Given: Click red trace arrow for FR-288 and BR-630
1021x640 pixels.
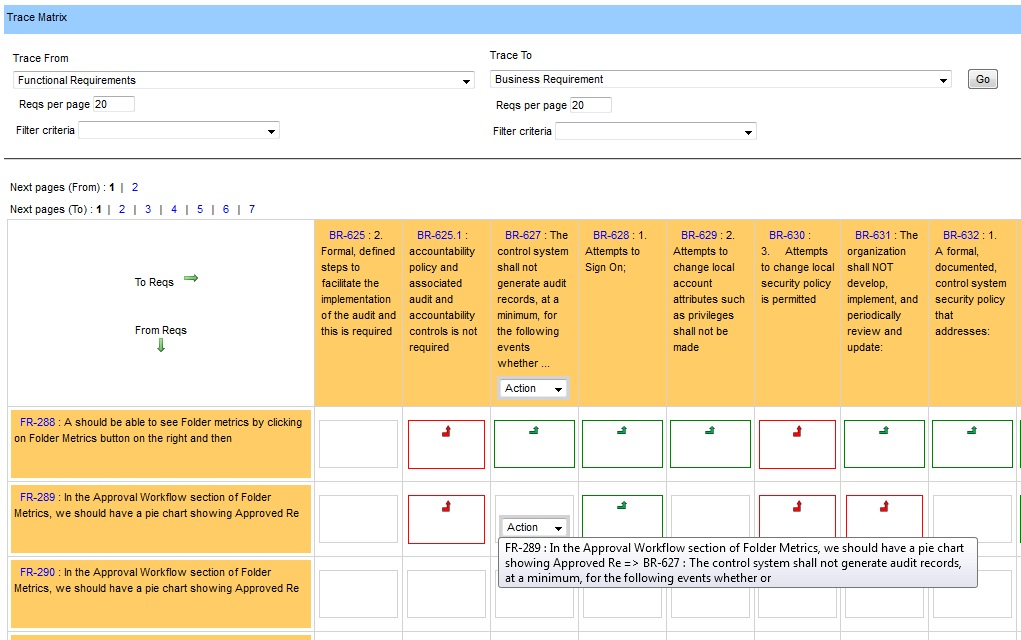Looking at the screenshot, I should tap(797, 431).
